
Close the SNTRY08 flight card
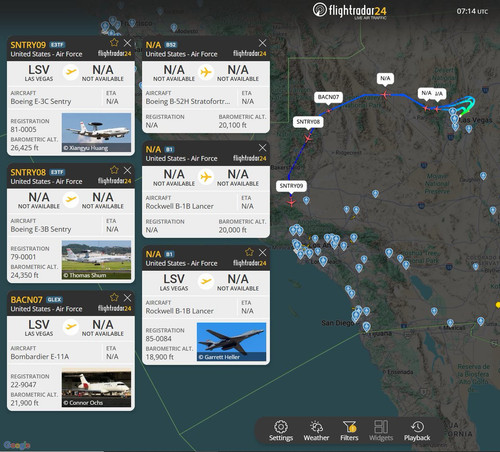coord(127,170)
